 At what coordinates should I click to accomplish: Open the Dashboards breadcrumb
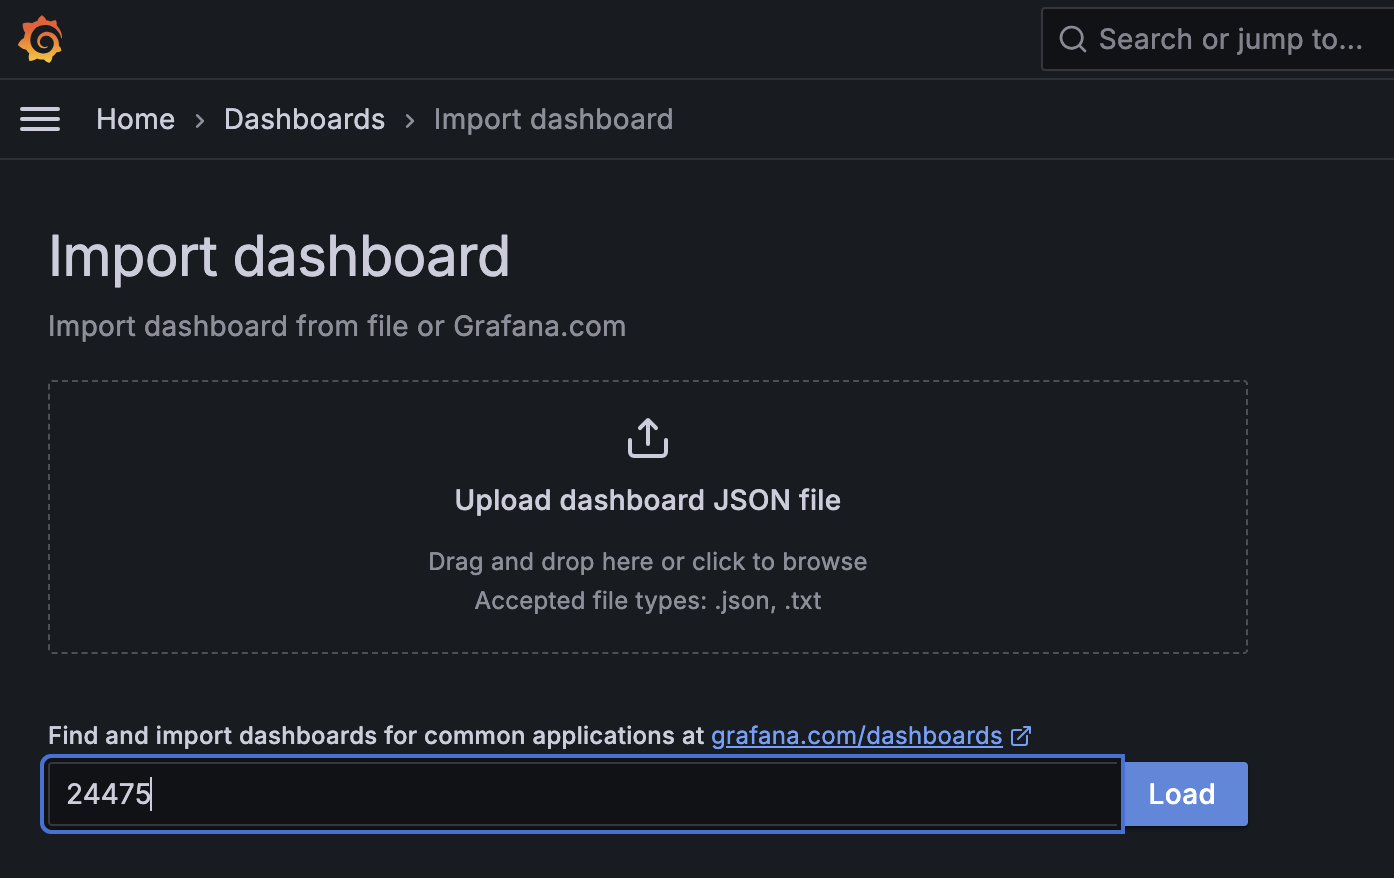[x=304, y=119]
